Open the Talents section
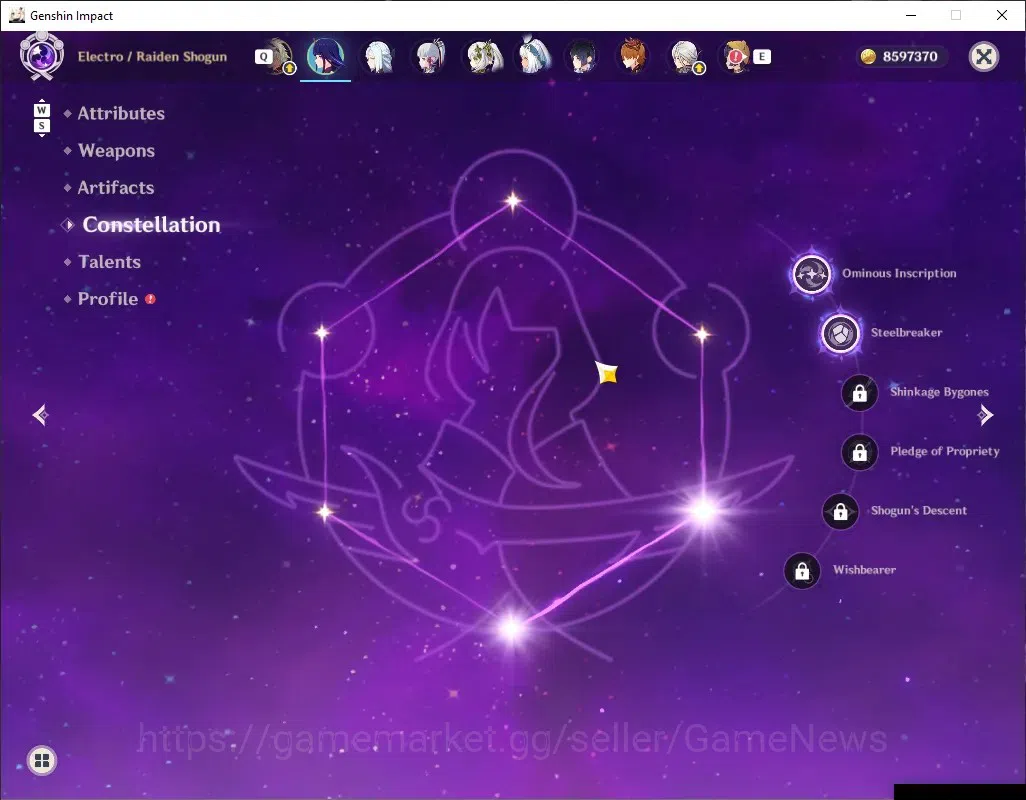 [109, 262]
